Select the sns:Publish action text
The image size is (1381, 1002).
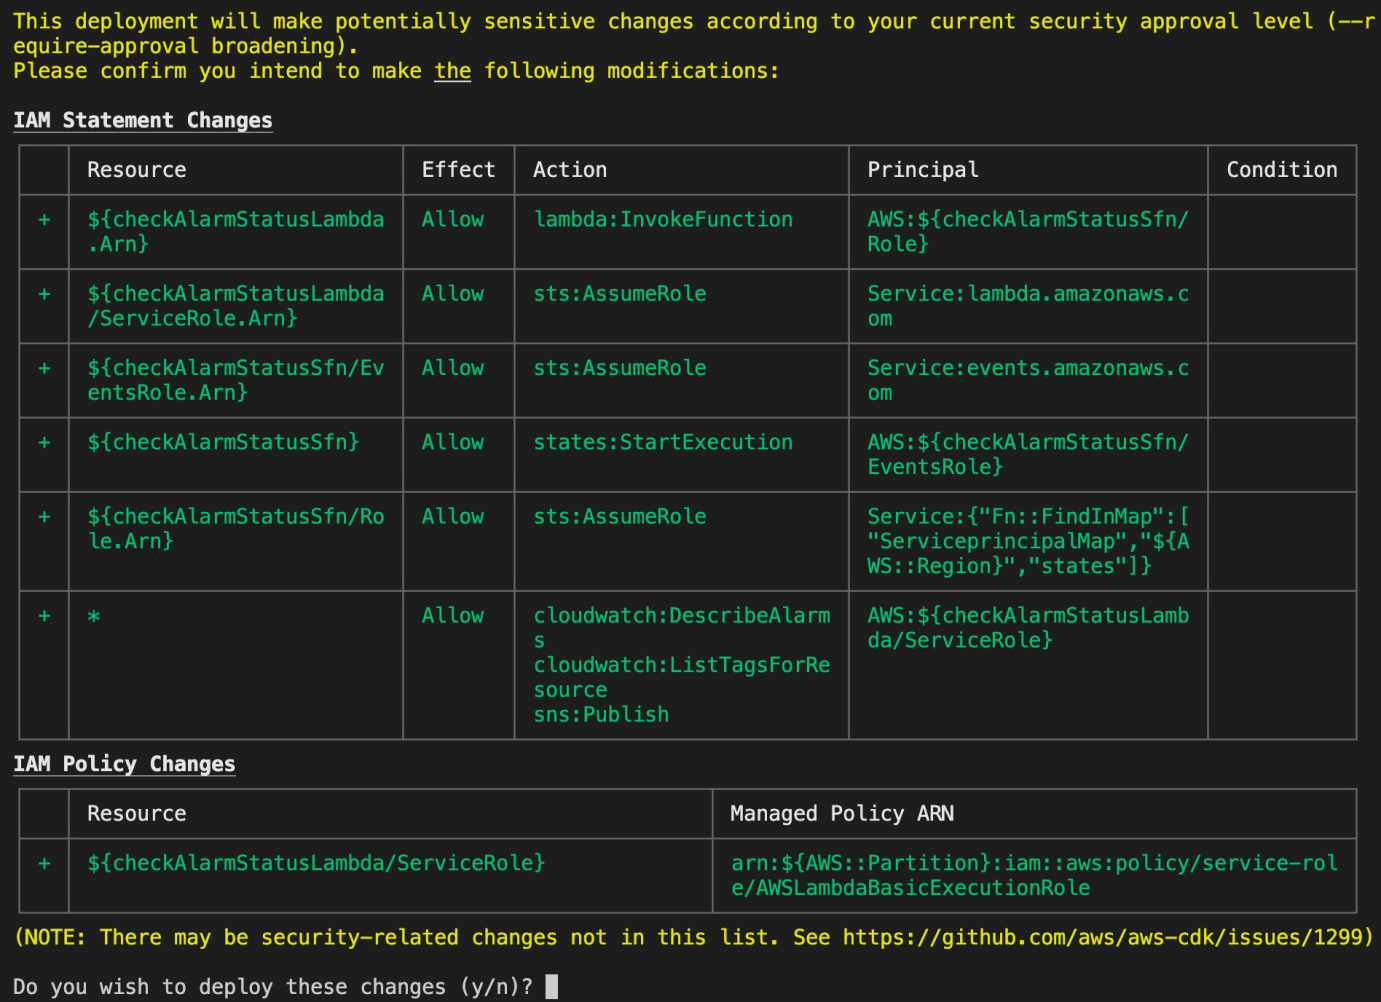(600, 714)
